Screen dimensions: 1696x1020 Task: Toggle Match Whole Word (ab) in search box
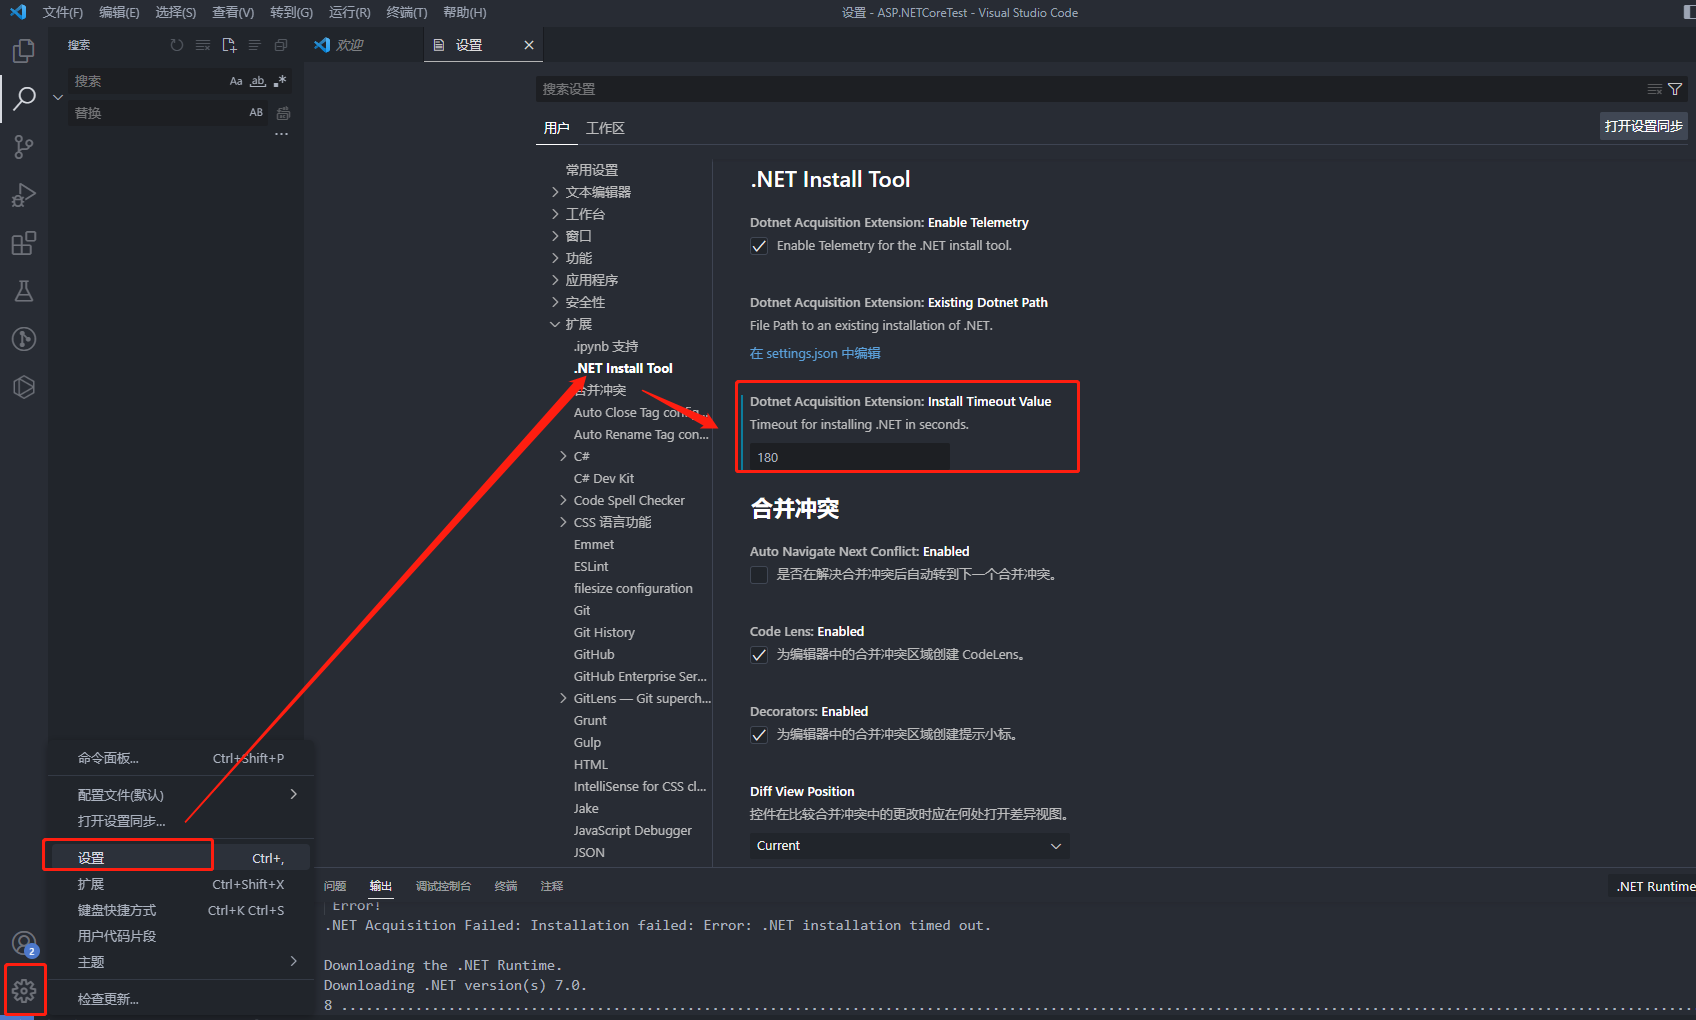pos(258,81)
